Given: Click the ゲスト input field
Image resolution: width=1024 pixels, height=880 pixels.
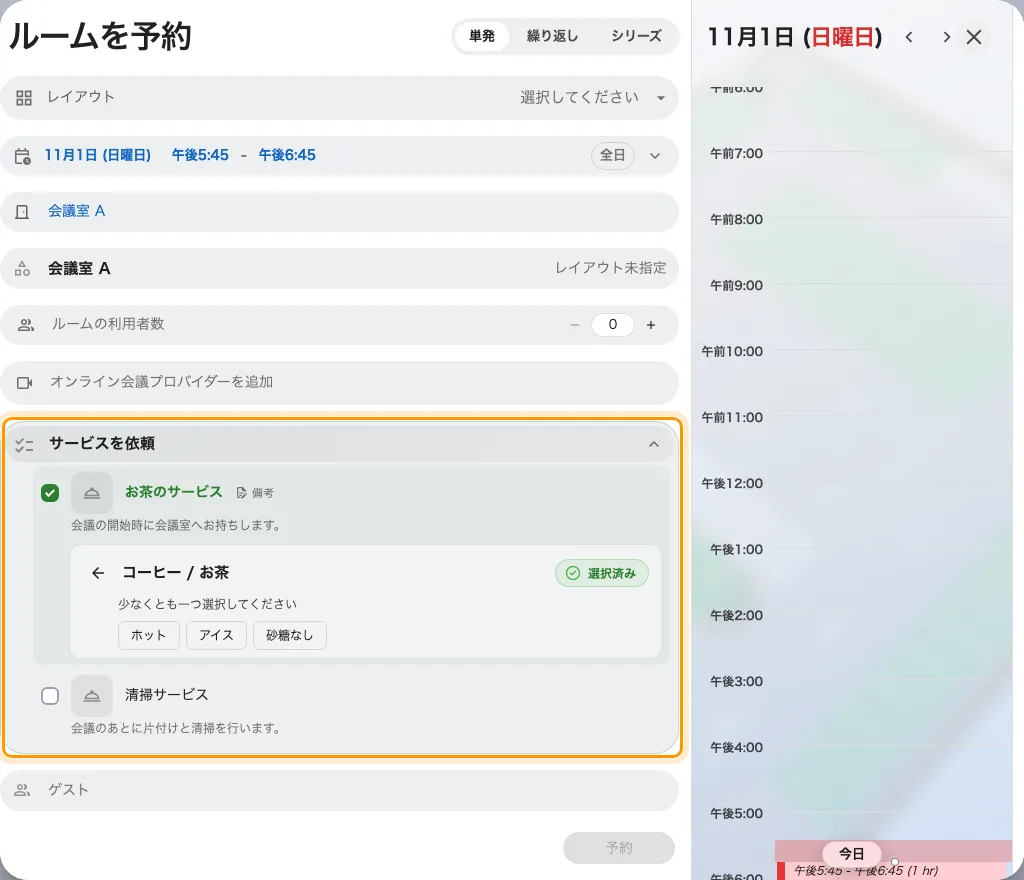Looking at the screenshot, I should [340, 791].
